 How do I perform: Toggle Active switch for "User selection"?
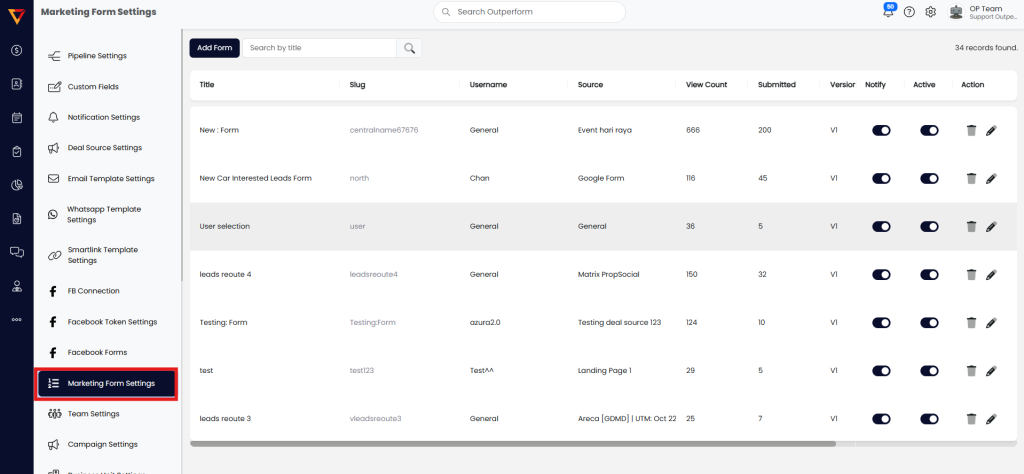929,226
